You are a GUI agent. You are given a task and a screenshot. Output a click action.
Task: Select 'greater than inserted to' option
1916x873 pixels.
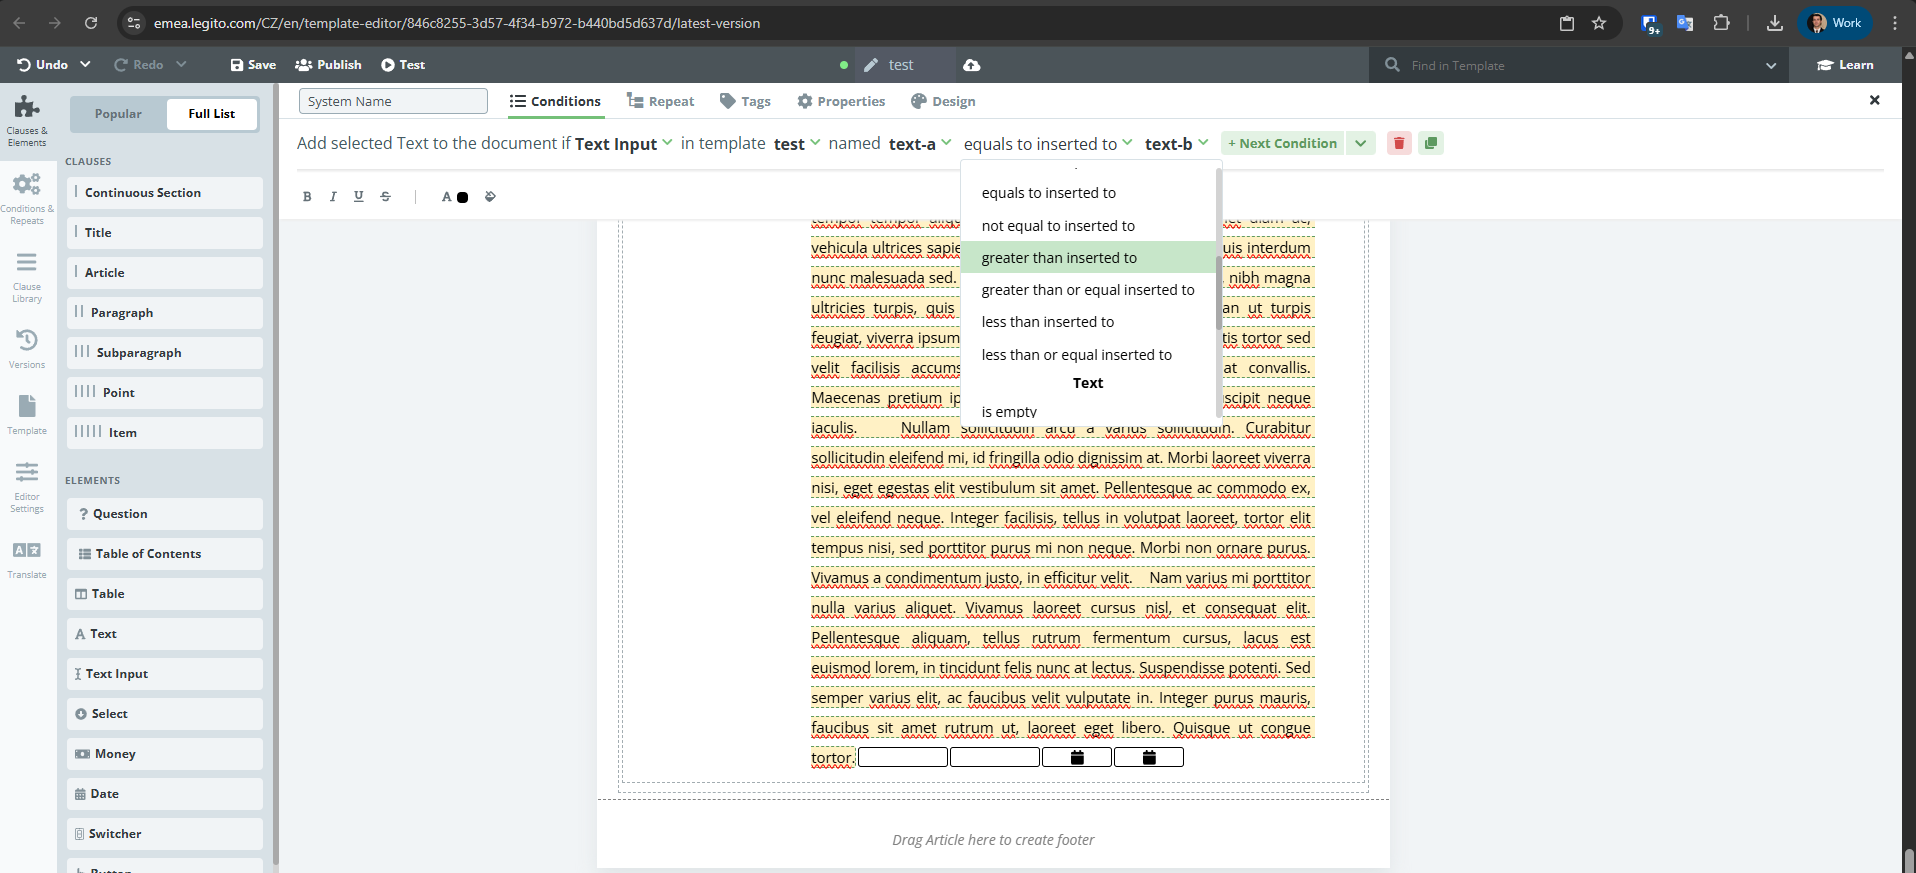1059,258
